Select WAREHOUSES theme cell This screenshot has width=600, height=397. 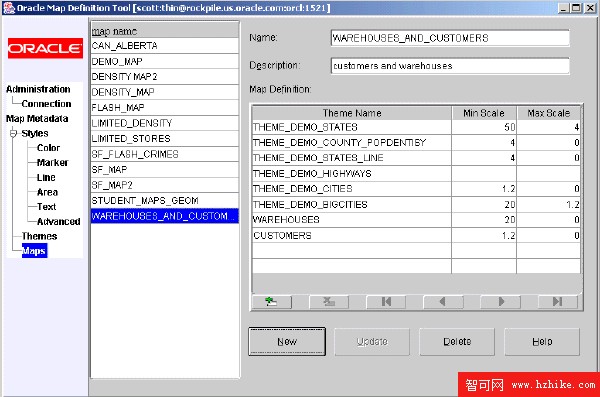pos(352,220)
